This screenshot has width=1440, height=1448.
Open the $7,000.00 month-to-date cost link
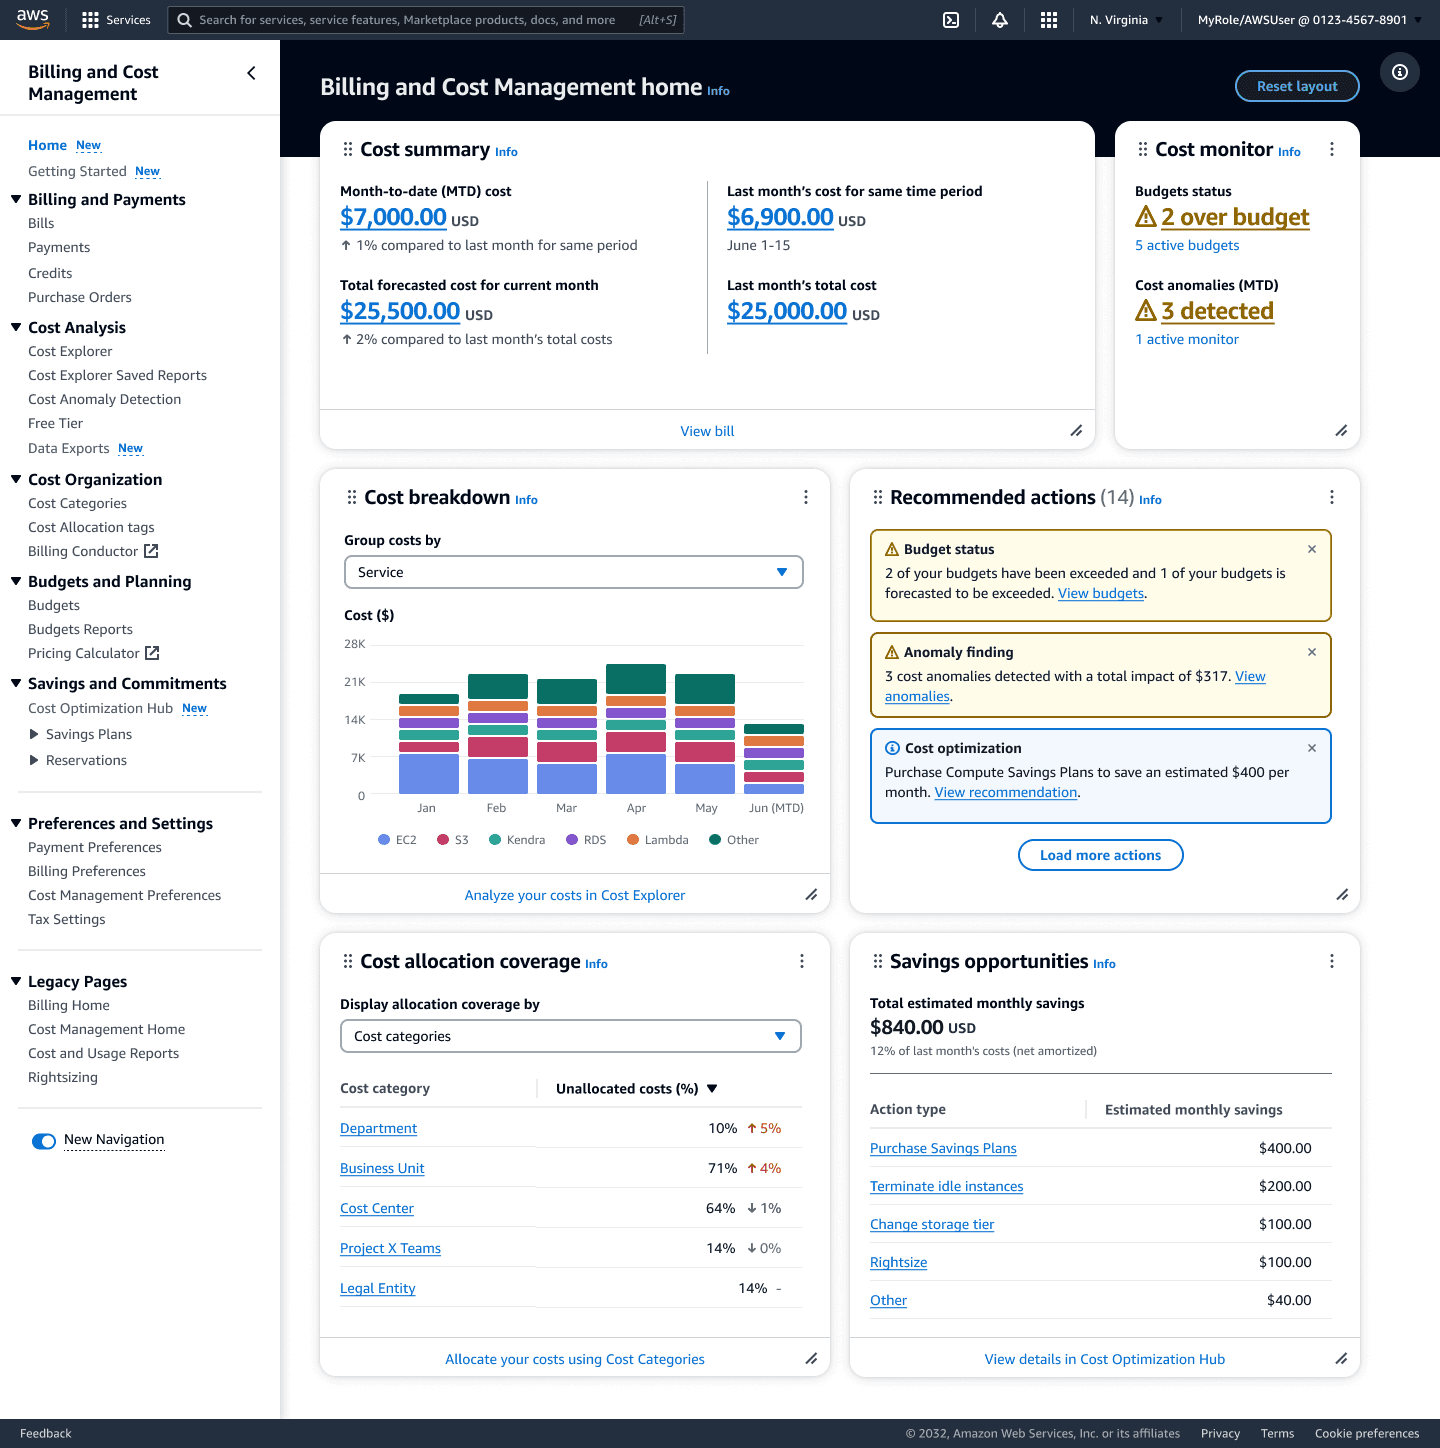pos(393,217)
